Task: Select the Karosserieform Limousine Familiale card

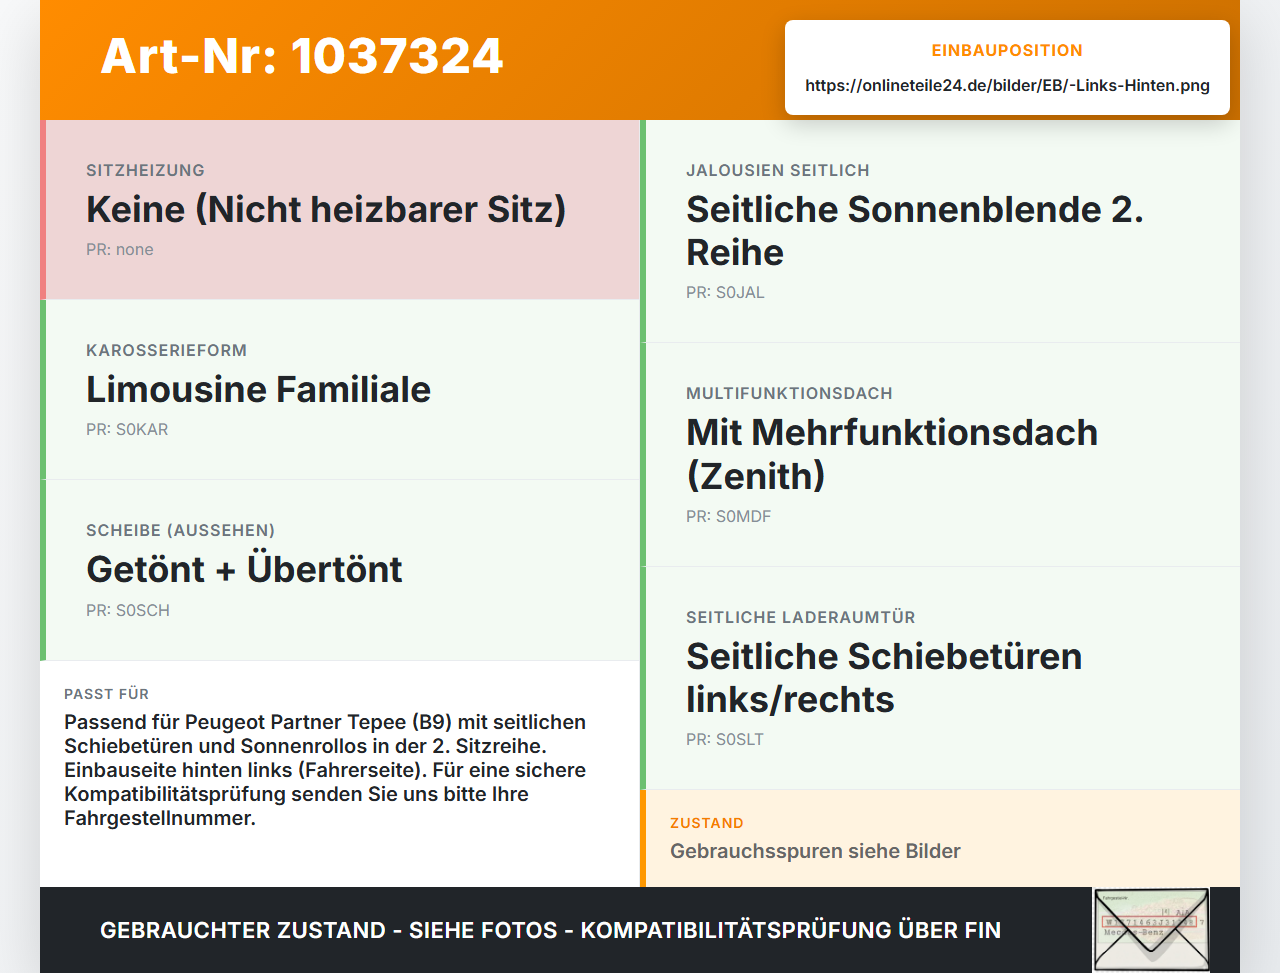Action: [340, 390]
